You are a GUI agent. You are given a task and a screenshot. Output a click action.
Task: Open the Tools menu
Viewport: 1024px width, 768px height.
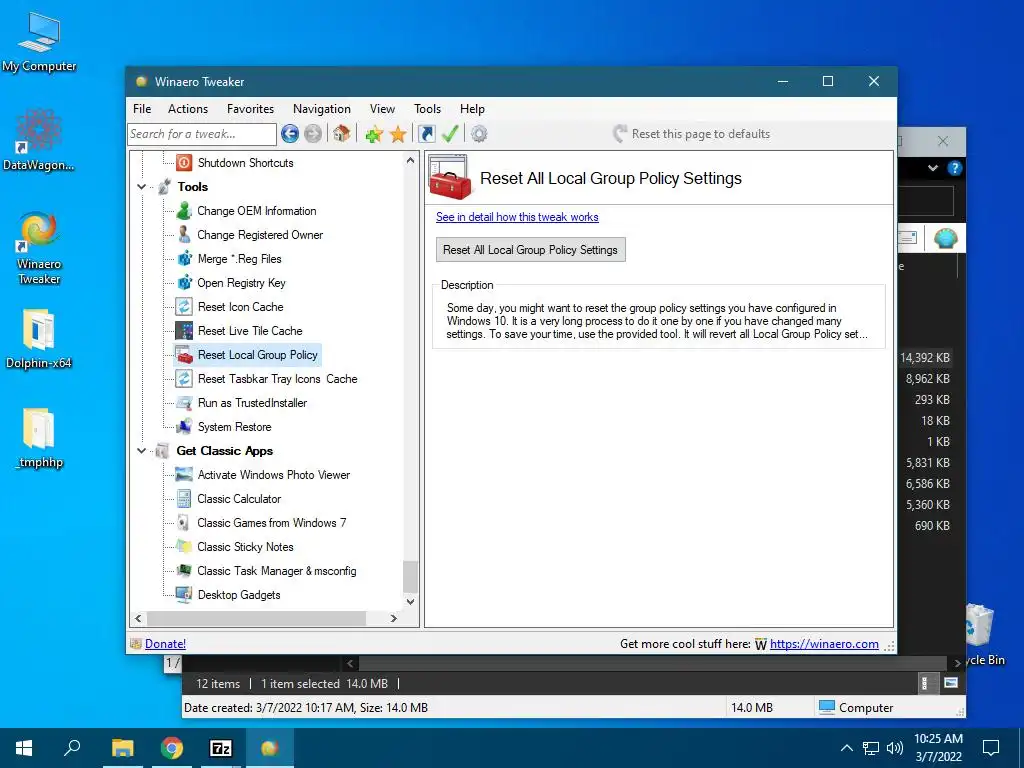[427, 109]
